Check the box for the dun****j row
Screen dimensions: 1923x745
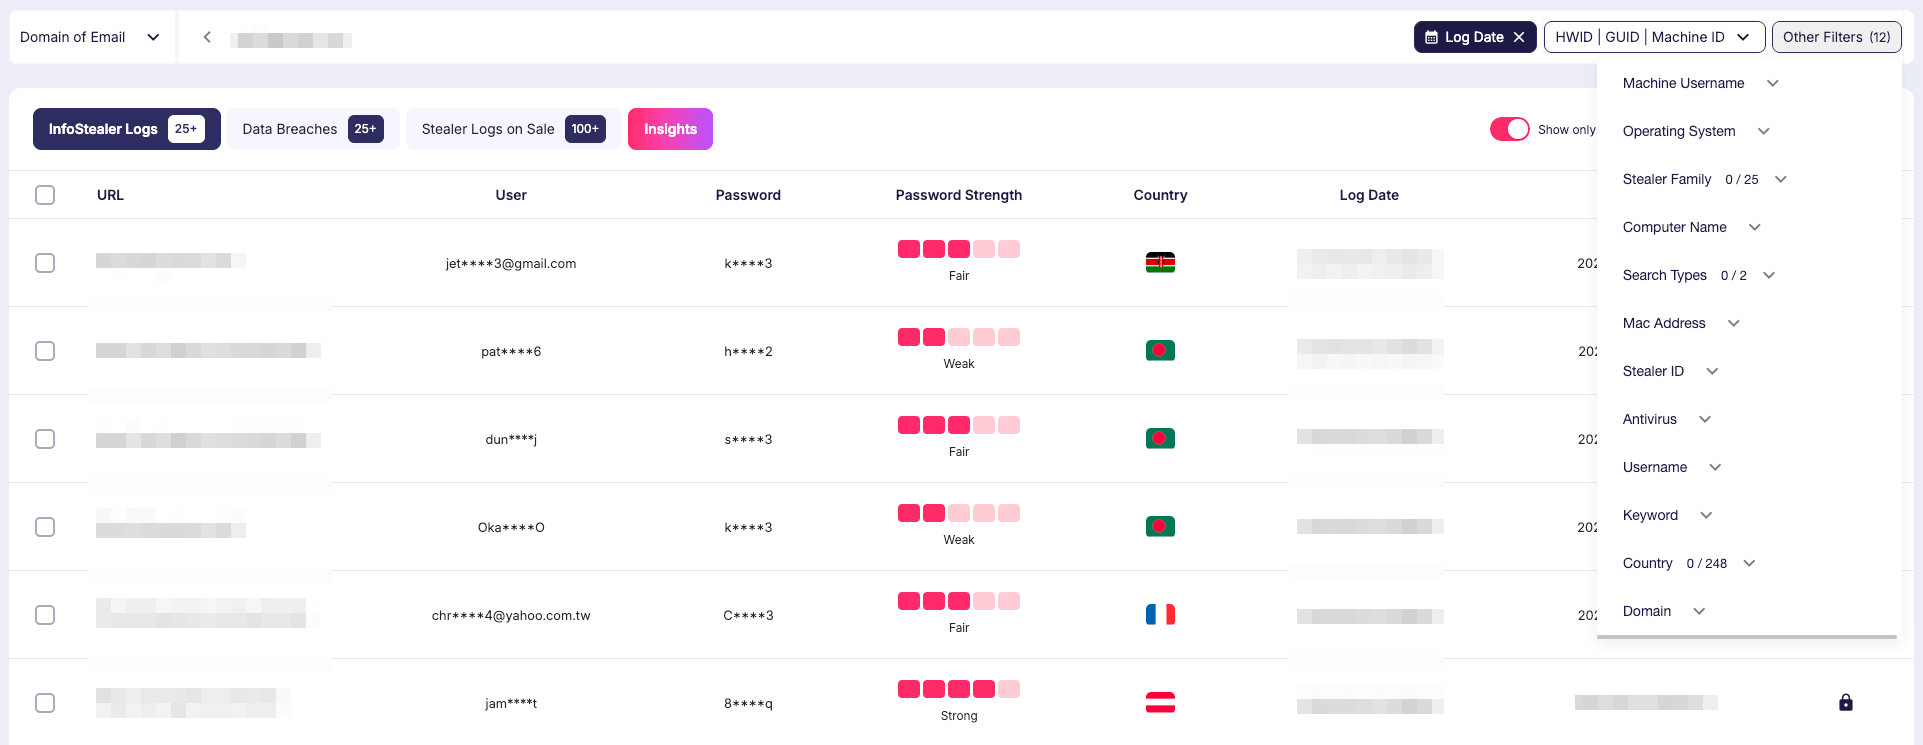tap(45, 439)
